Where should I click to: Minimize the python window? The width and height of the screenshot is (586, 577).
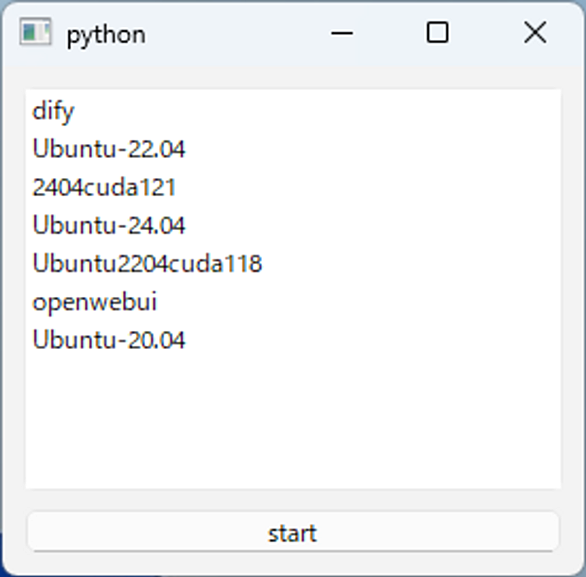click(342, 33)
